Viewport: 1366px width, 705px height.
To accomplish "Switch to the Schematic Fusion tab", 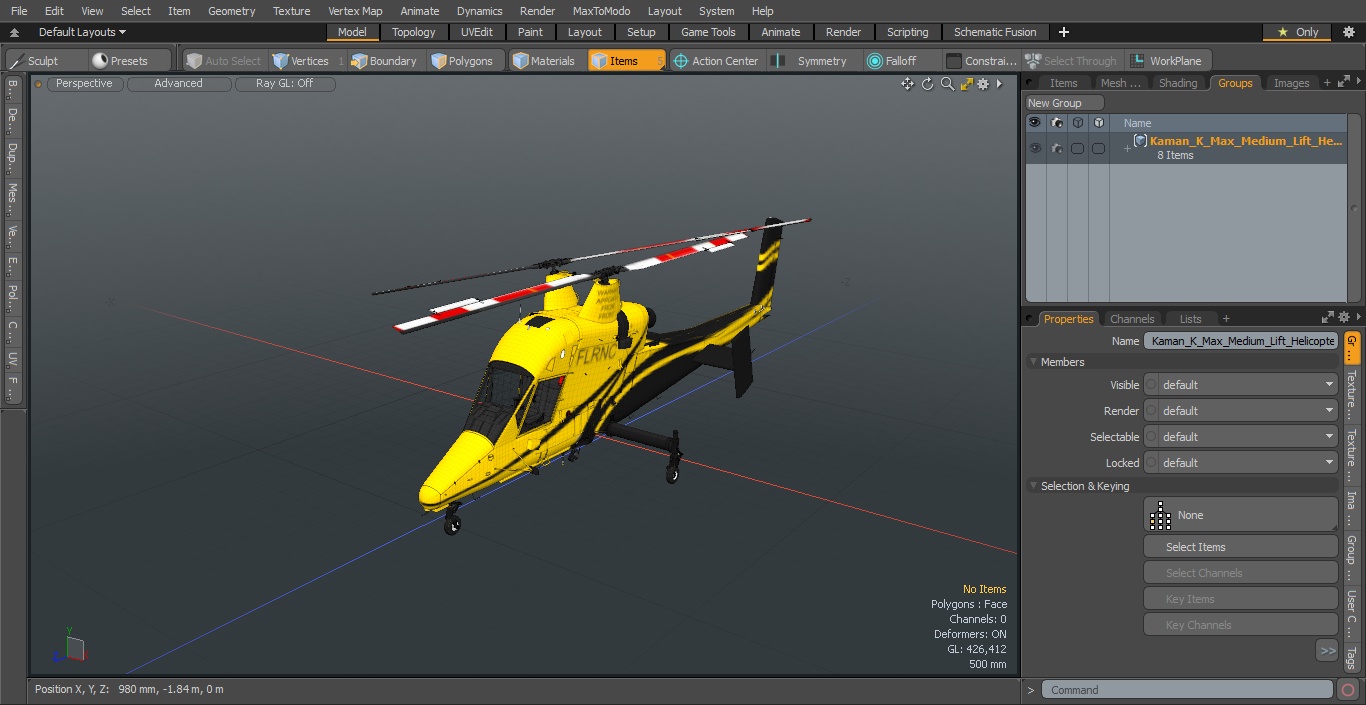I will coord(995,32).
